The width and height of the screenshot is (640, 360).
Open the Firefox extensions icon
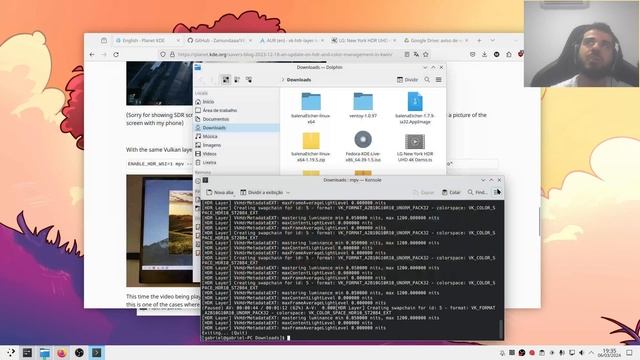click(509, 54)
